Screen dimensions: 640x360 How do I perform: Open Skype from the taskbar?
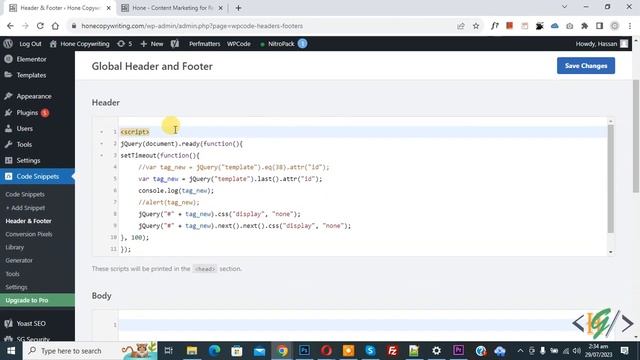click(370, 351)
